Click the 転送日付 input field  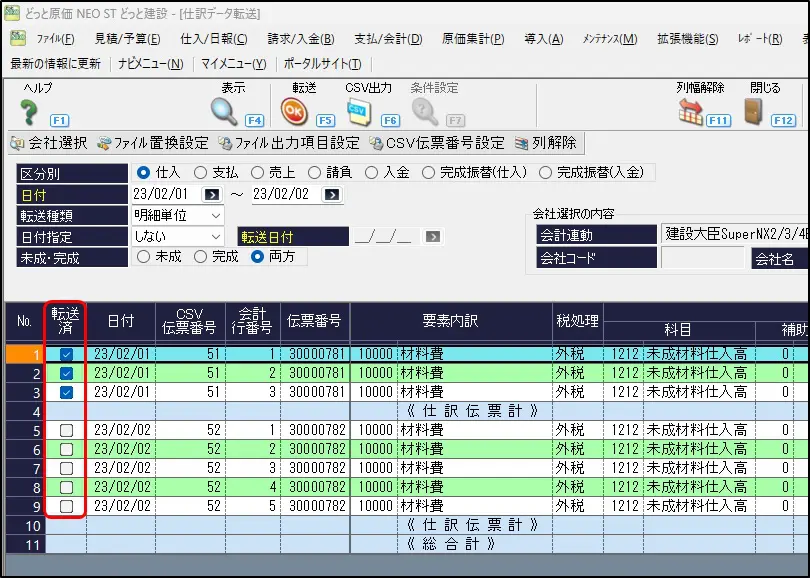384,237
